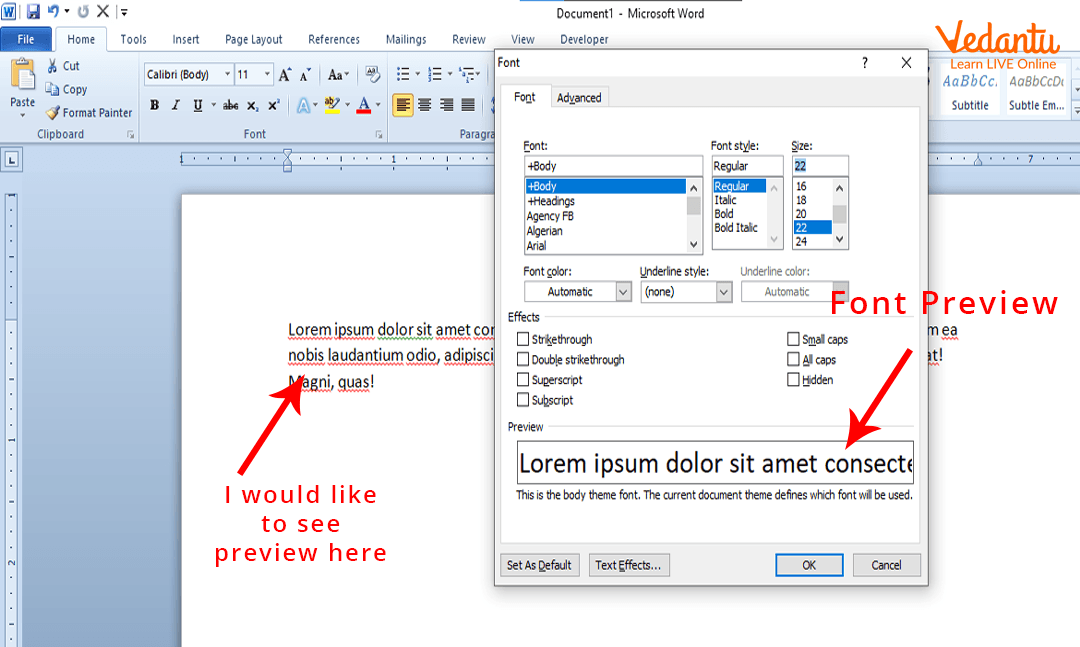
Task: Click the red Font Color ribbon swatch
Action: 363,105
